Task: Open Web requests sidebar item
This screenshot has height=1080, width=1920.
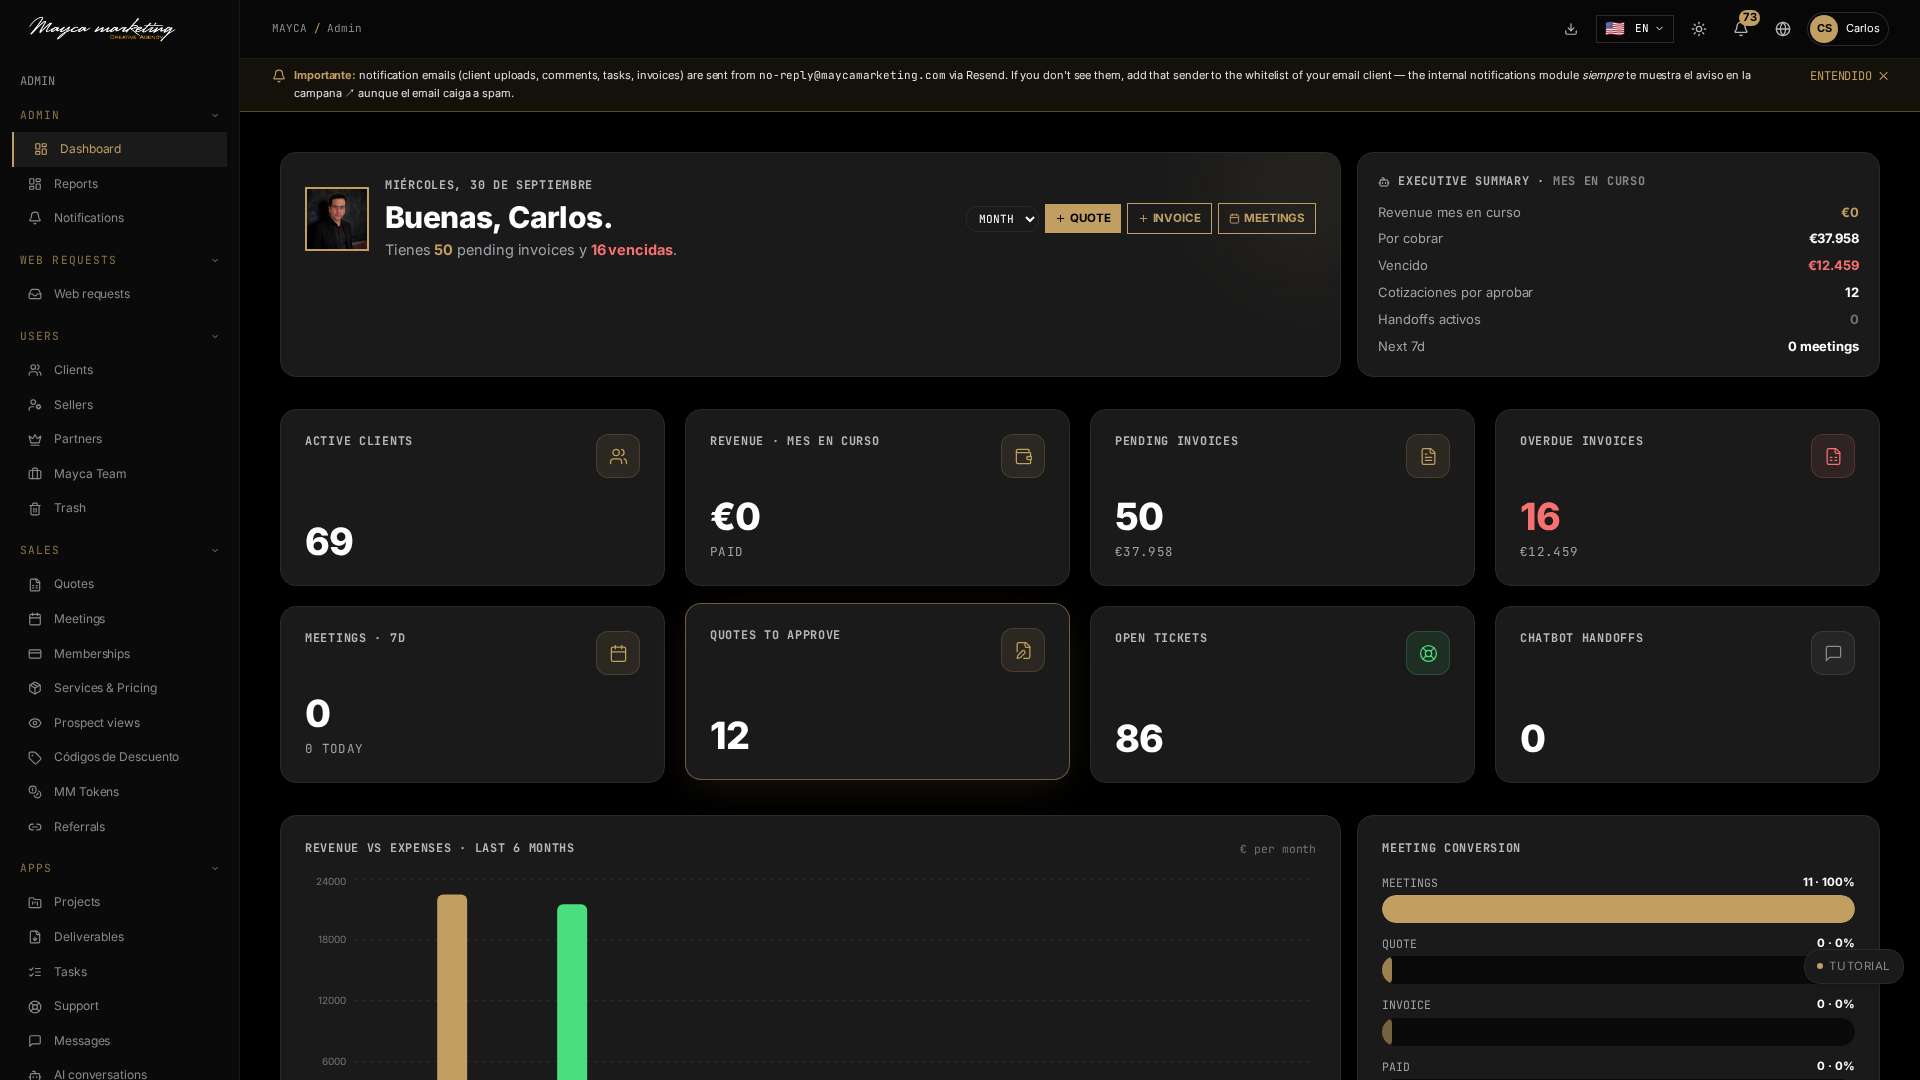Action: click(119, 294)
